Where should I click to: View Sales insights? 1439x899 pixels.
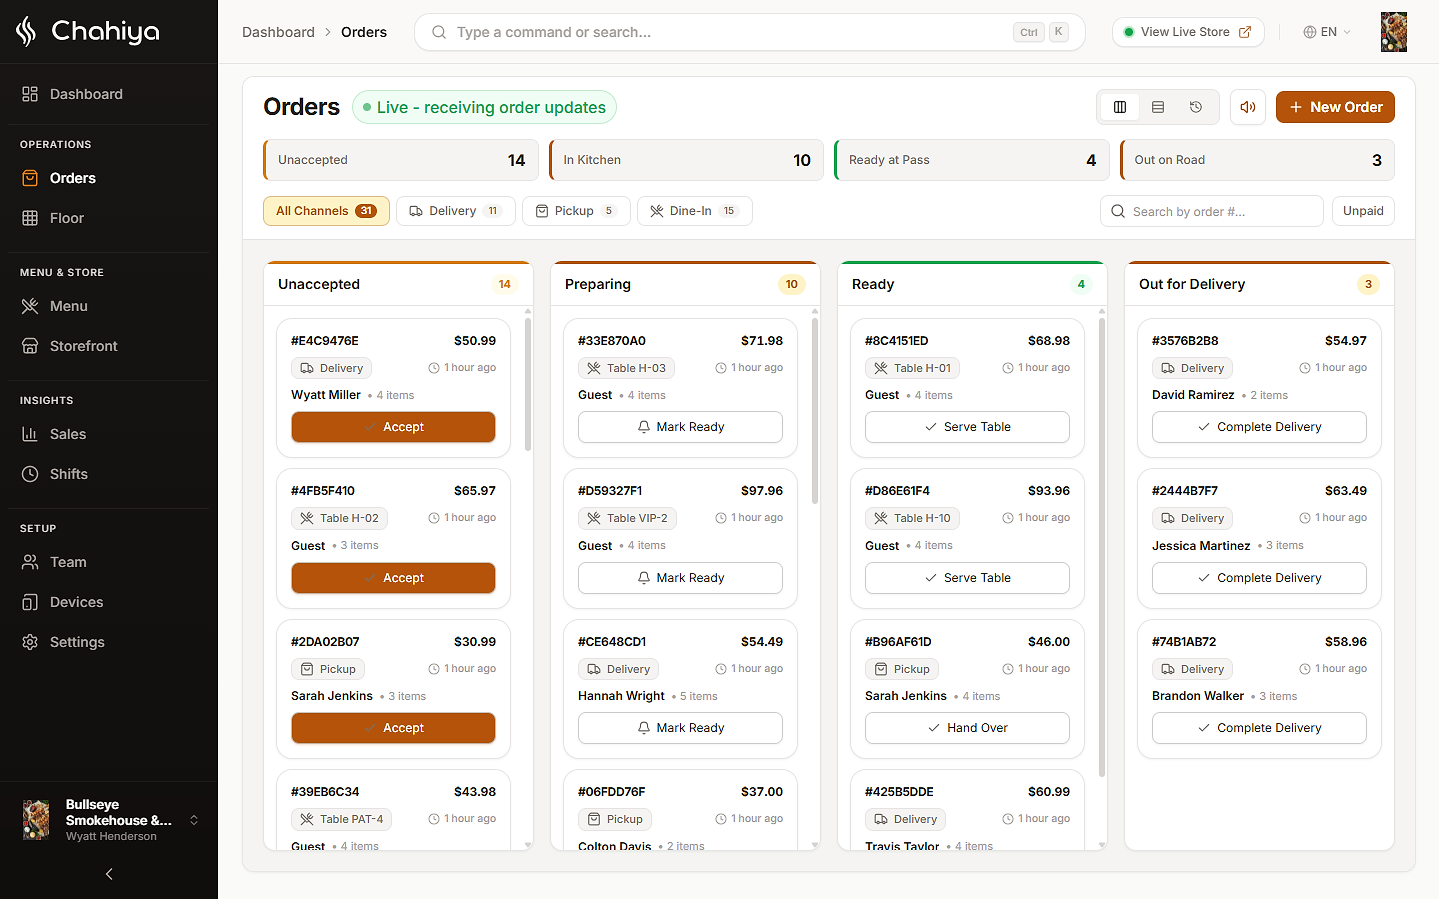[x=109, y=434]
